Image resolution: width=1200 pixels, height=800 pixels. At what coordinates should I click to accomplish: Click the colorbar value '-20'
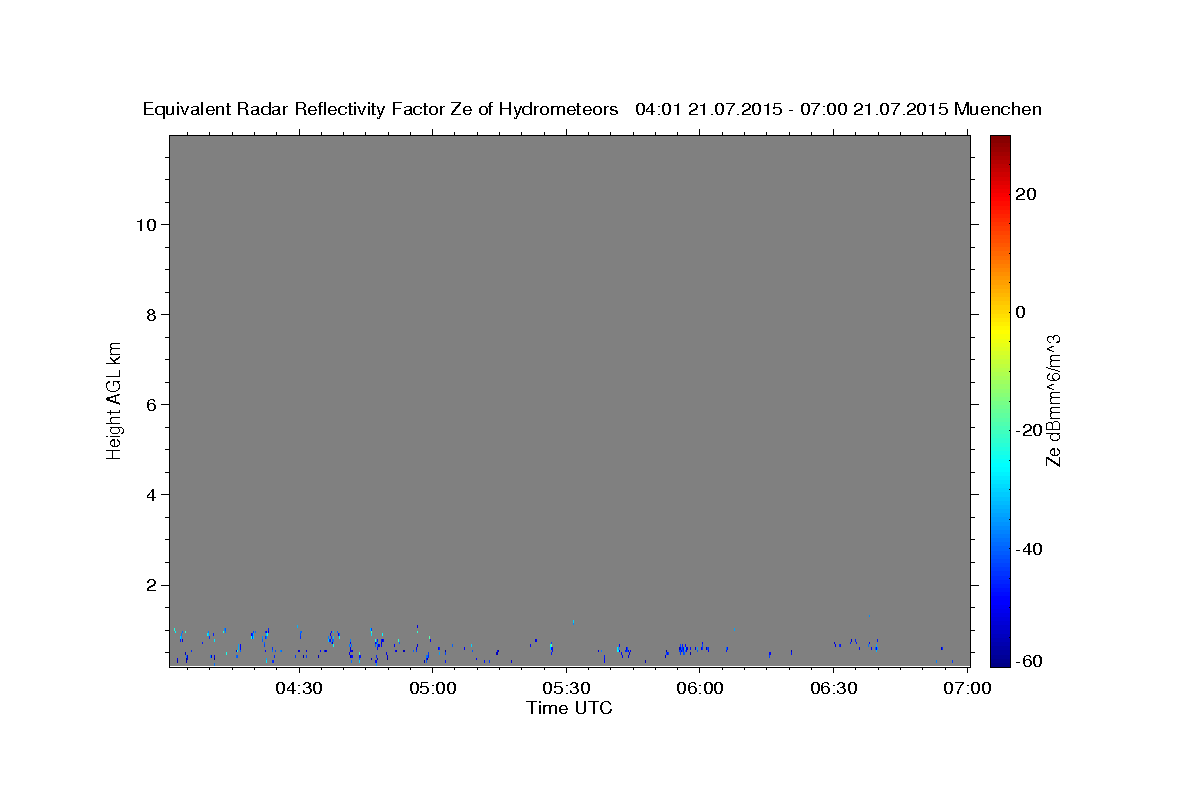1029,430
